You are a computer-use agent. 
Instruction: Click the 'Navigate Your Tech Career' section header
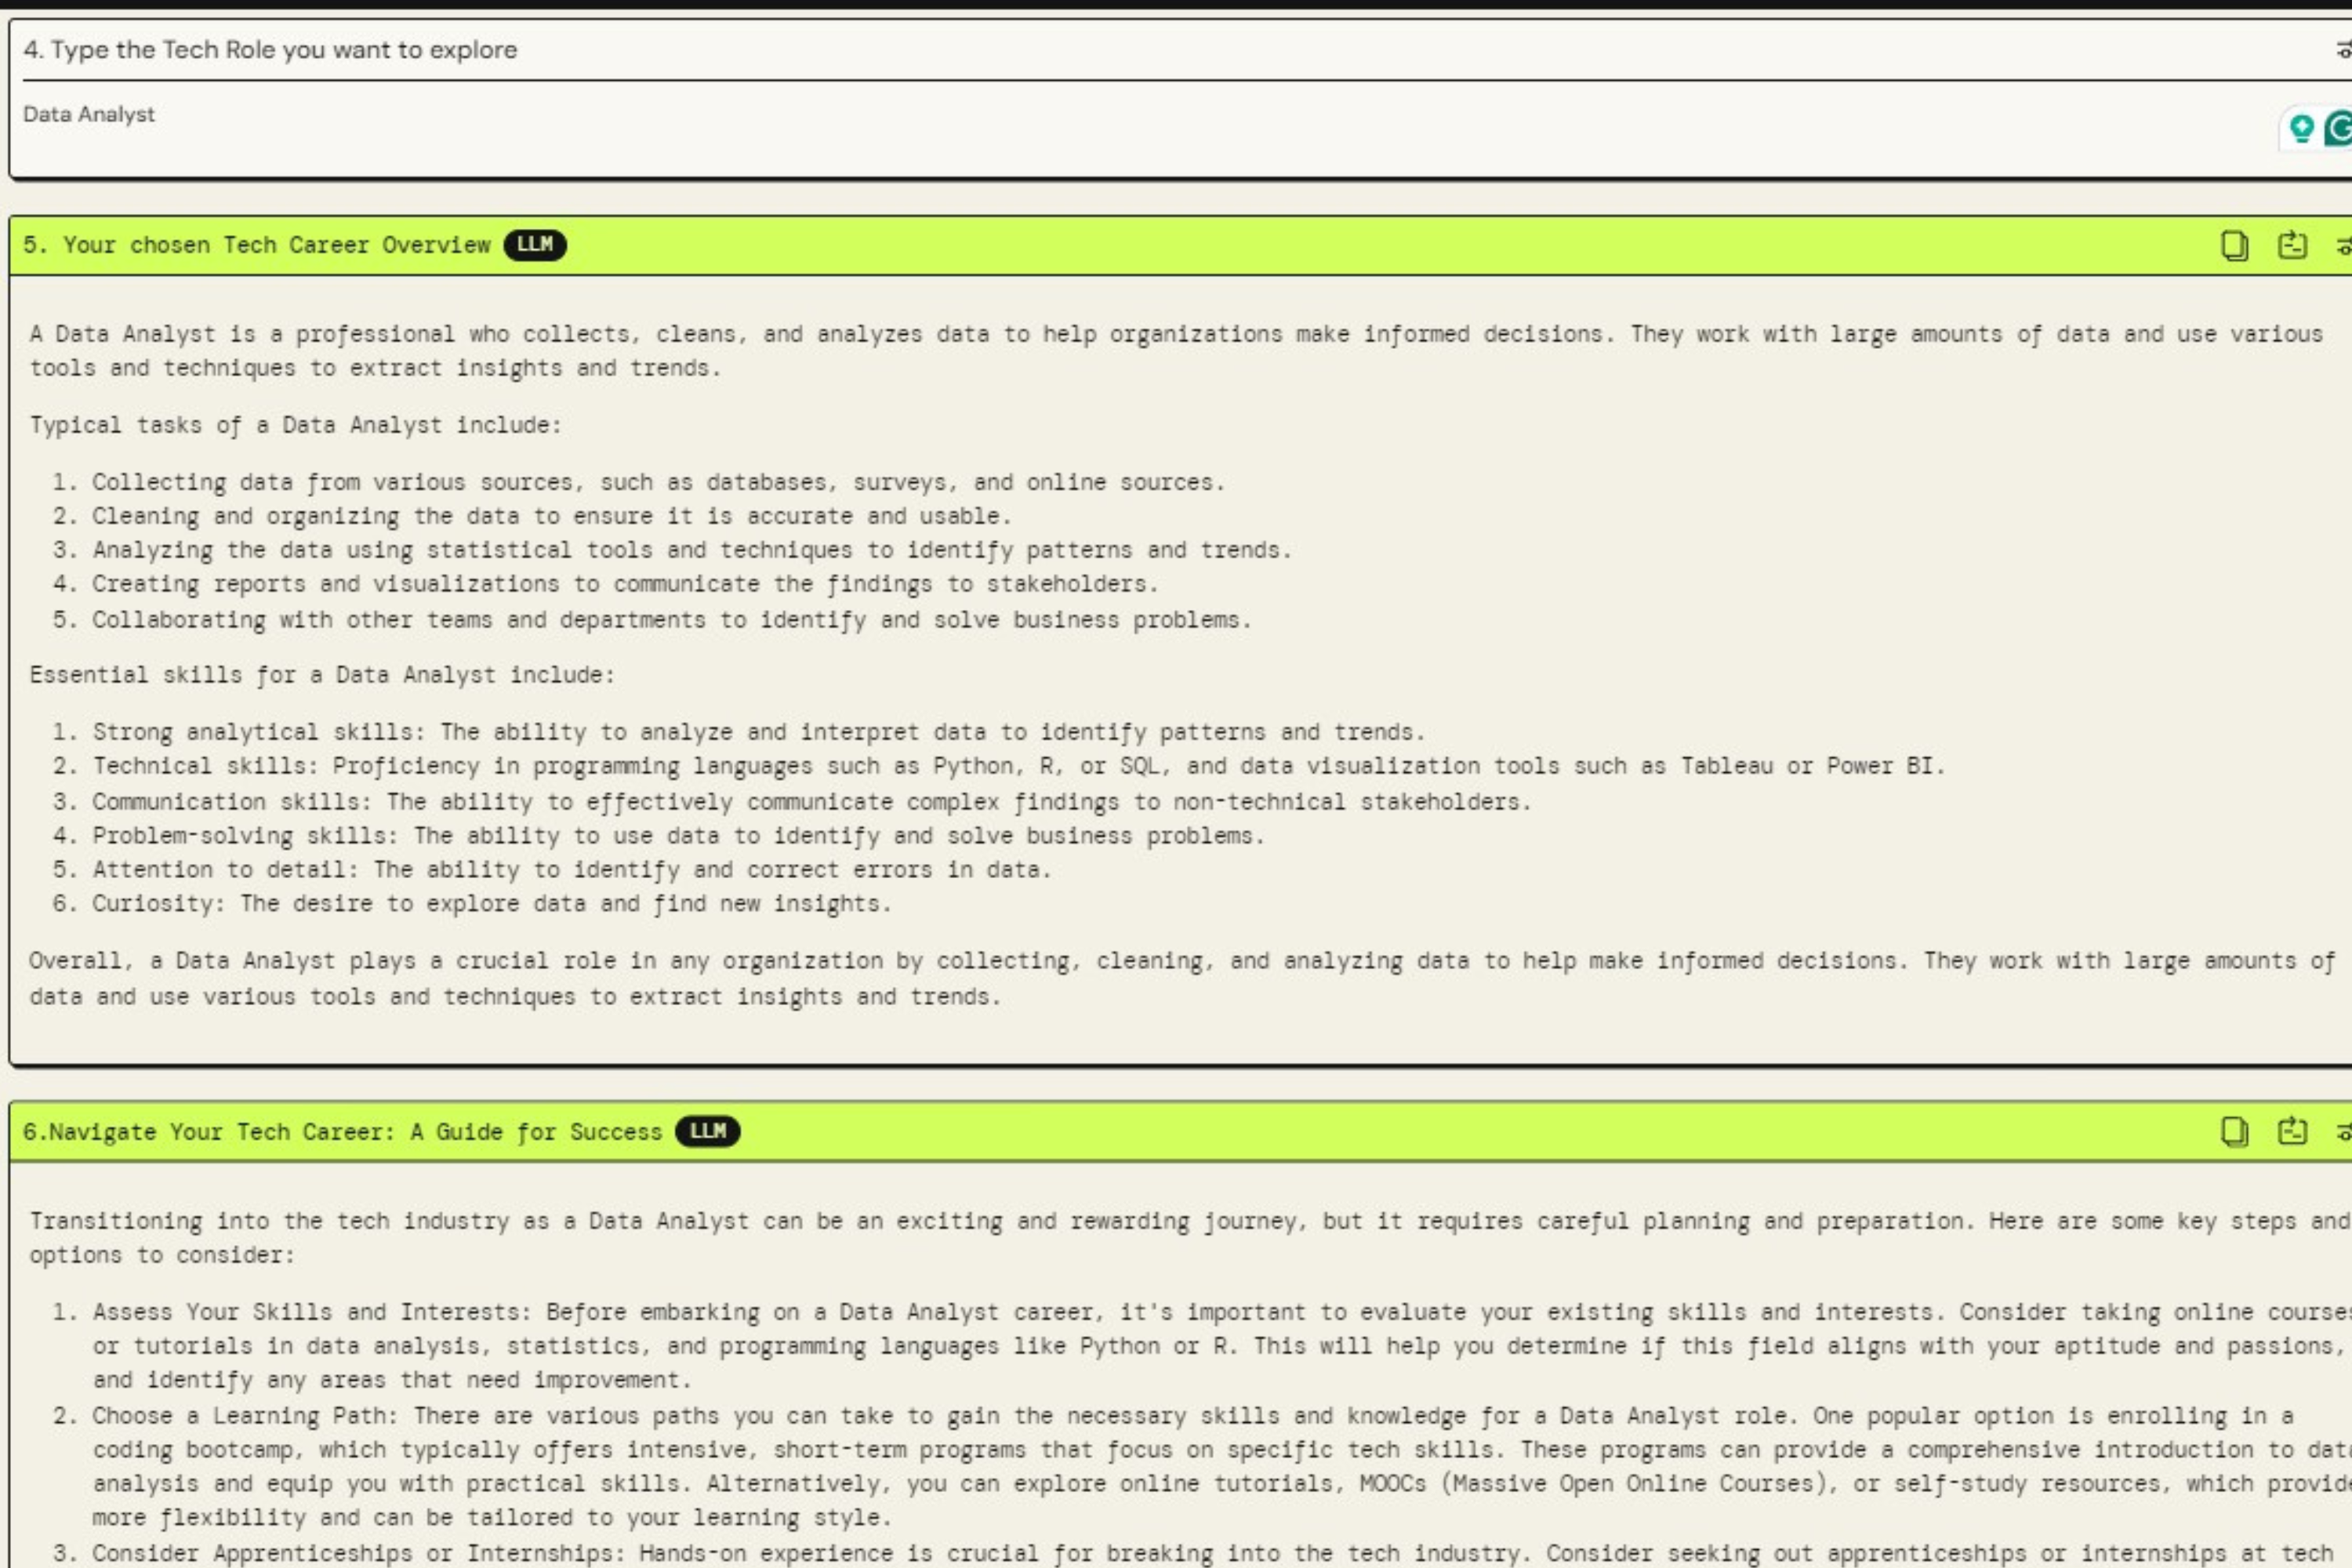tap(342, 1132)
